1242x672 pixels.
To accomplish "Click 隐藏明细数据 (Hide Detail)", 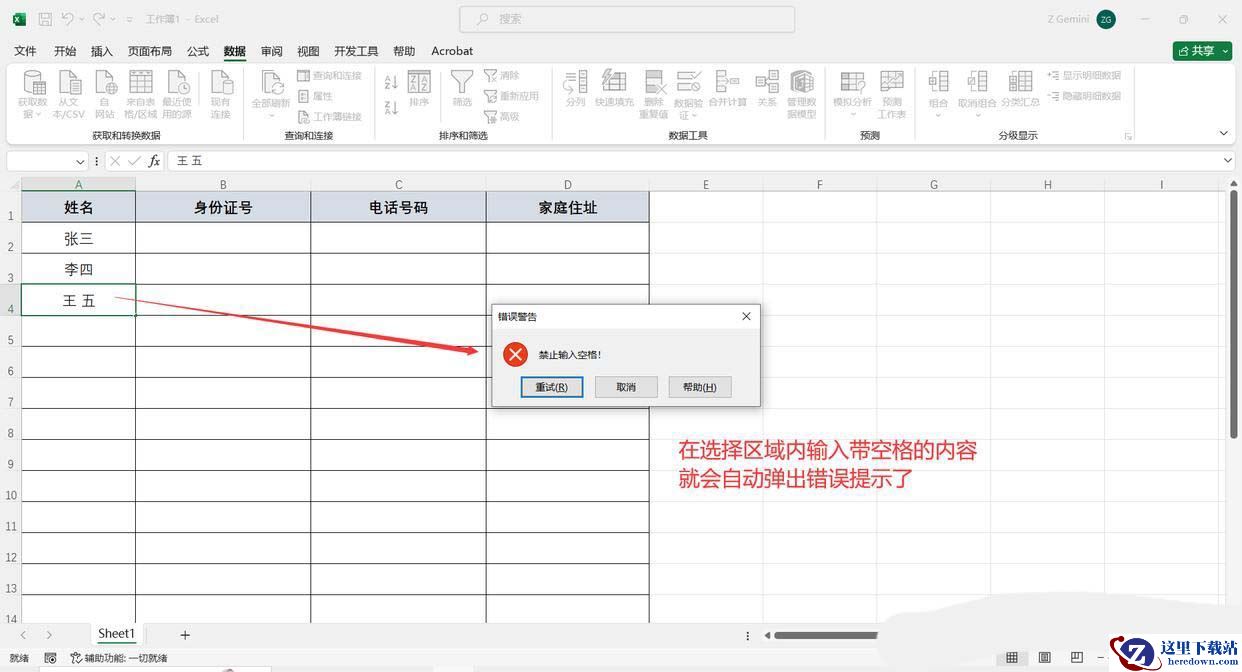I will click(1084, 96).
